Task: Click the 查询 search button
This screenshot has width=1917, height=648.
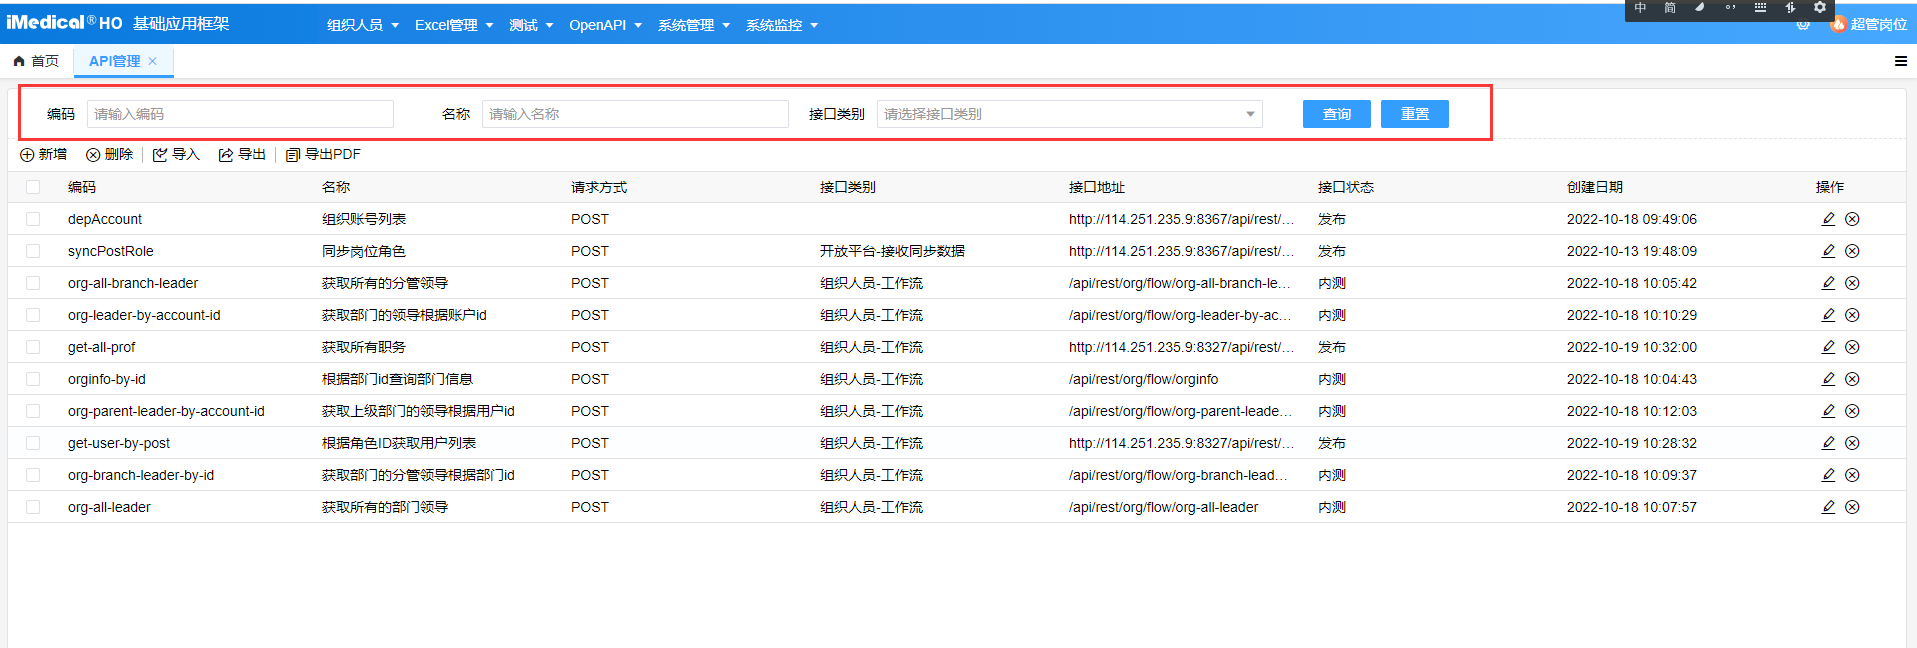Action: tap(1336, 114)
